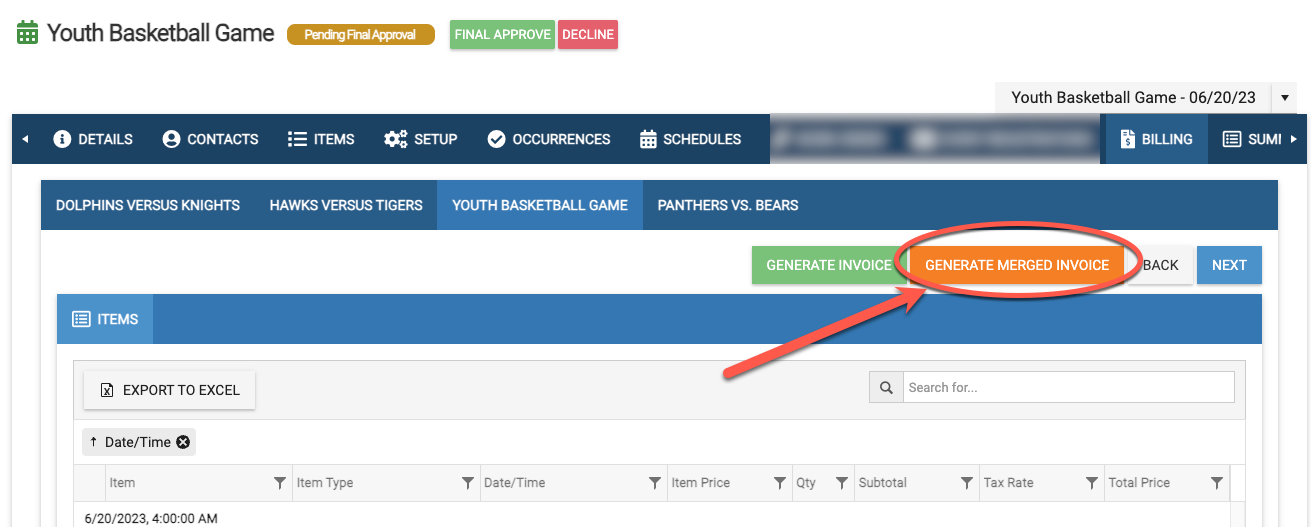
Task: Select the Panthers vs. Bears tab
Action: [727, 205]
